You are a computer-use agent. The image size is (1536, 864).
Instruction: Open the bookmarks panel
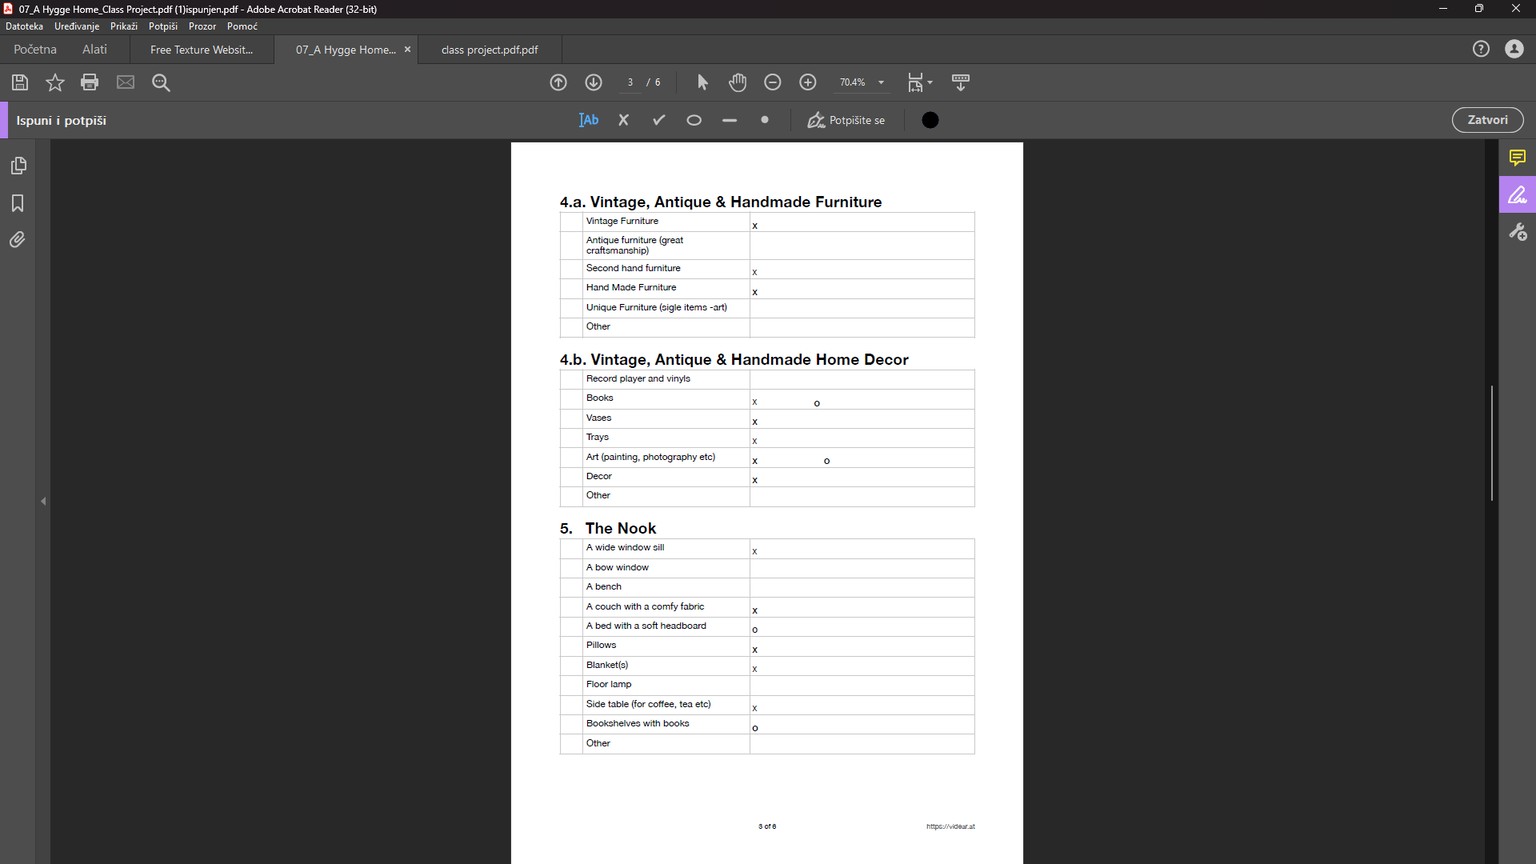click(x=18, y=203)
